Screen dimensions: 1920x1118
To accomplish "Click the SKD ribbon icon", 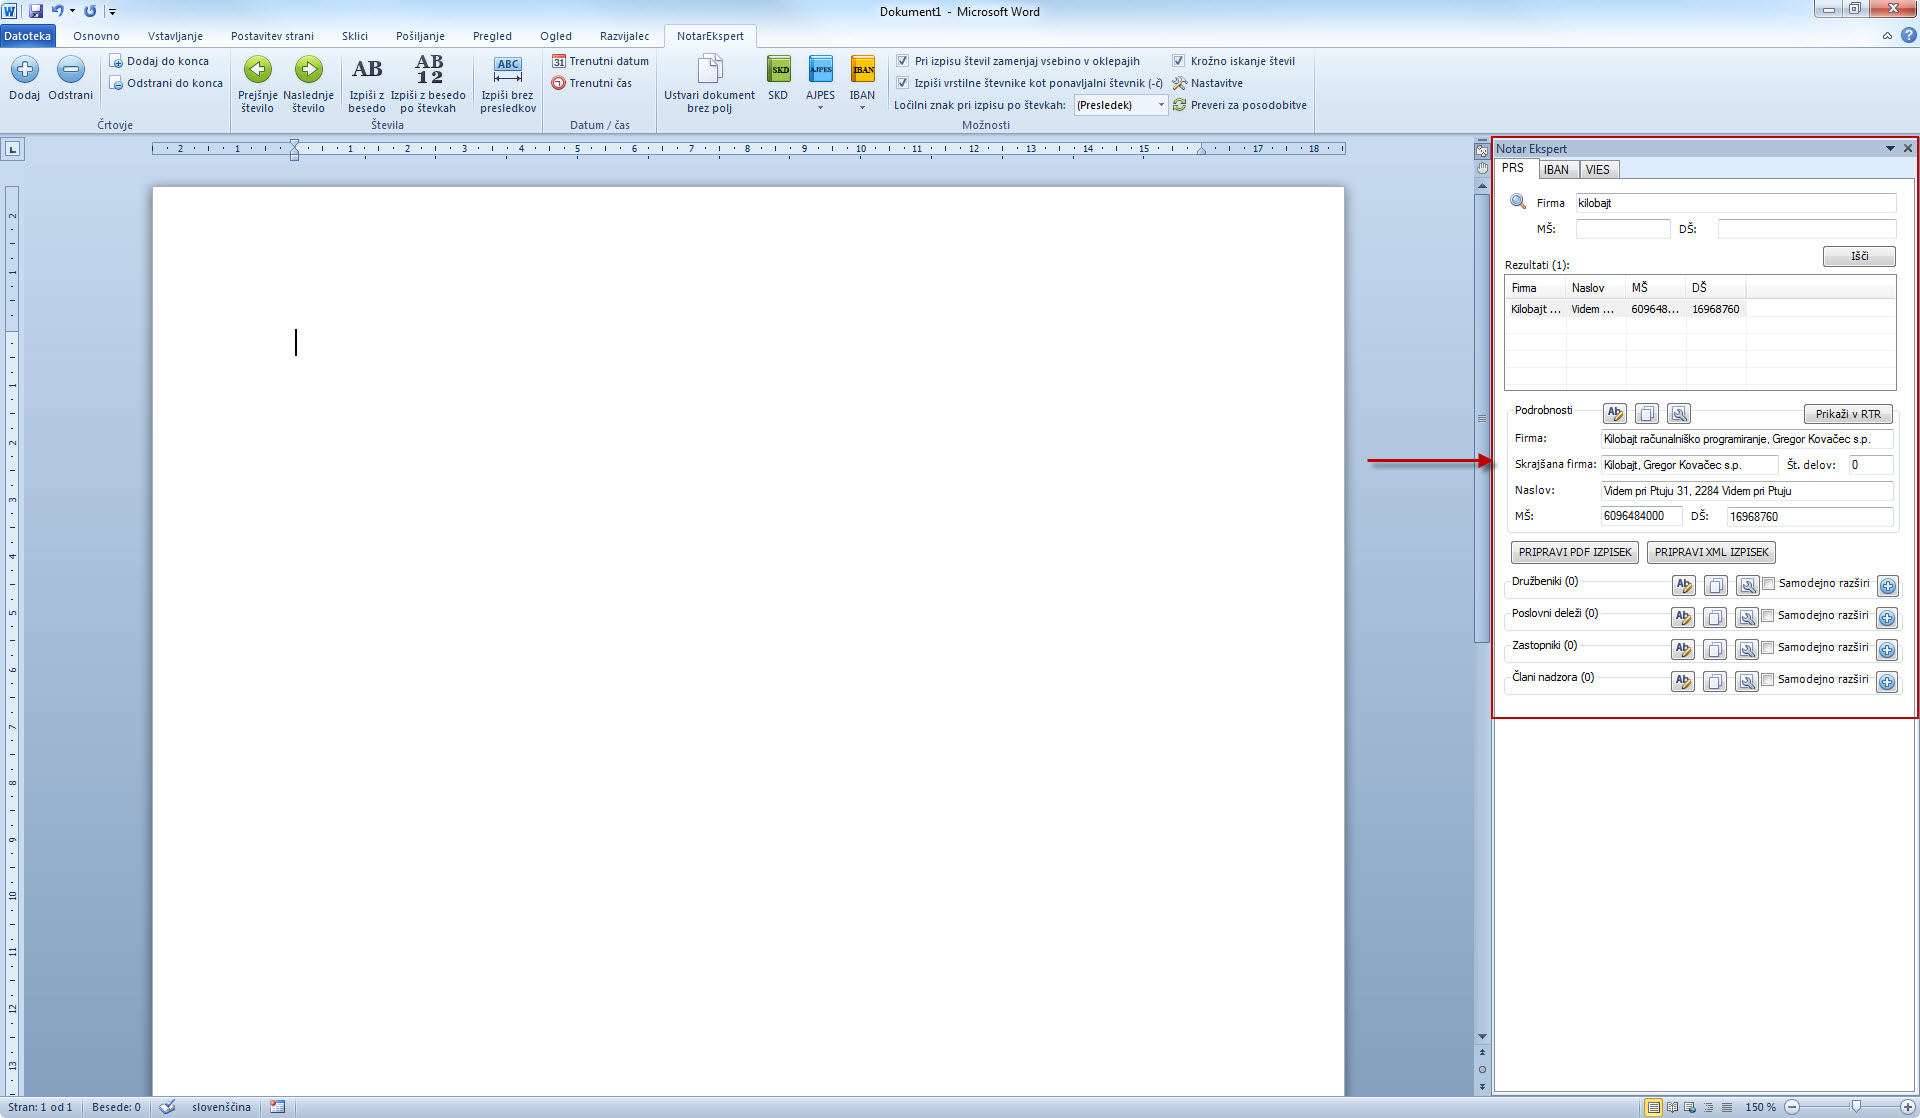I will (778, 69).
